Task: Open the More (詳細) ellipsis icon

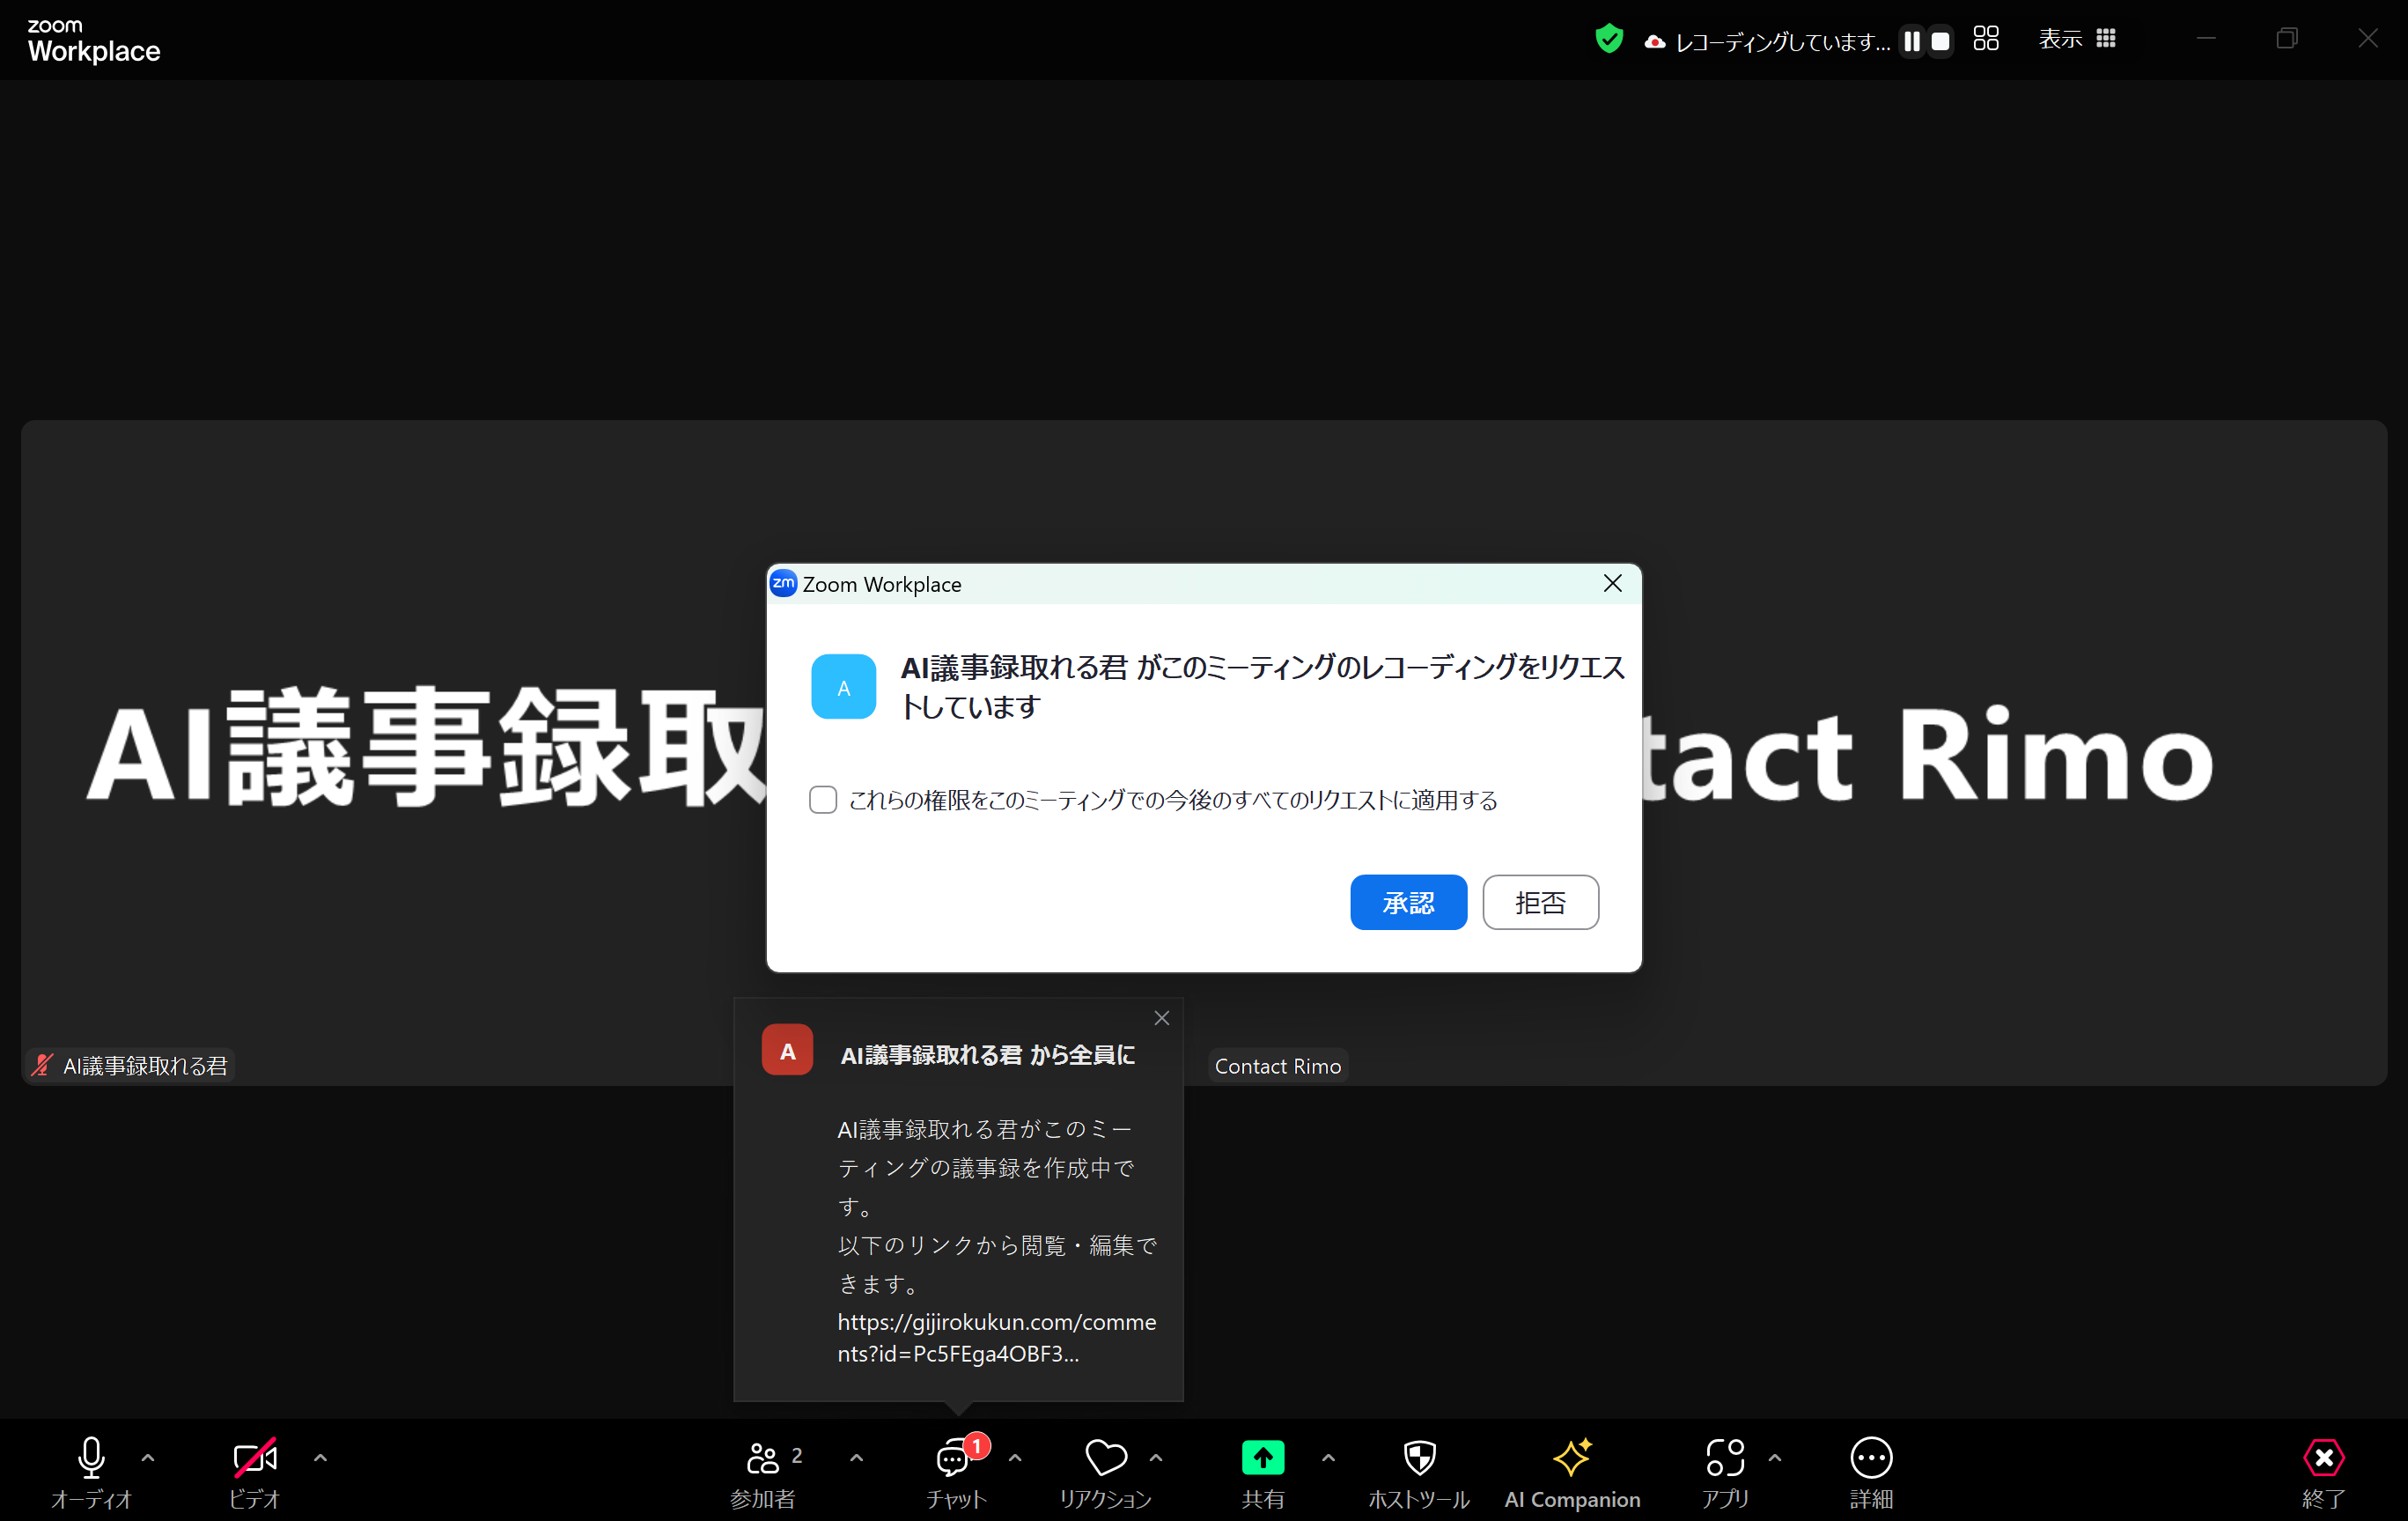Action: [x=1870, y=1458]
